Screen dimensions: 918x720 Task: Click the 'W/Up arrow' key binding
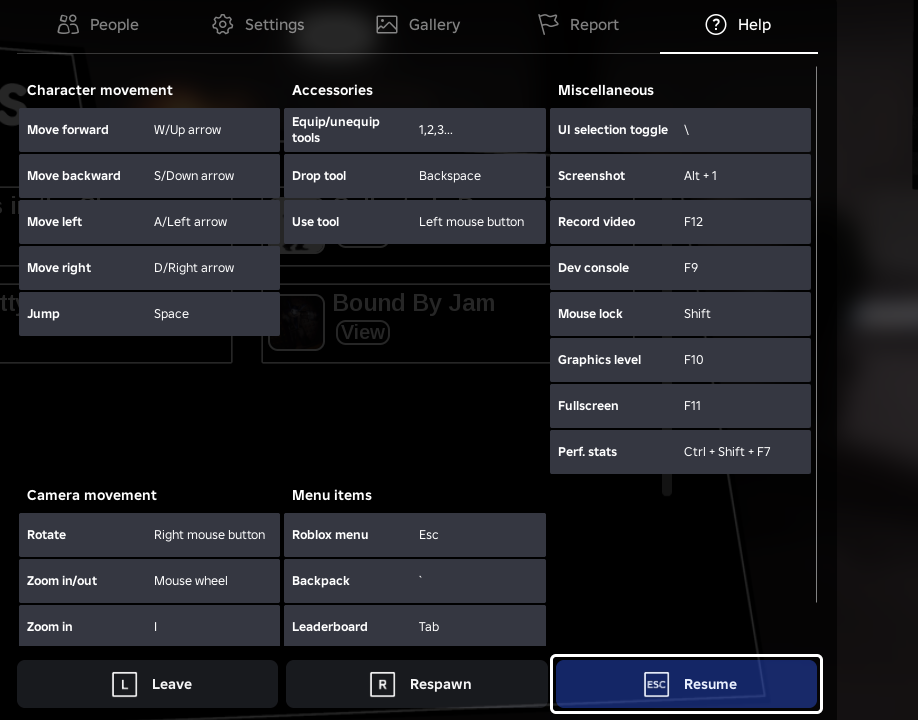click(187, 130)
